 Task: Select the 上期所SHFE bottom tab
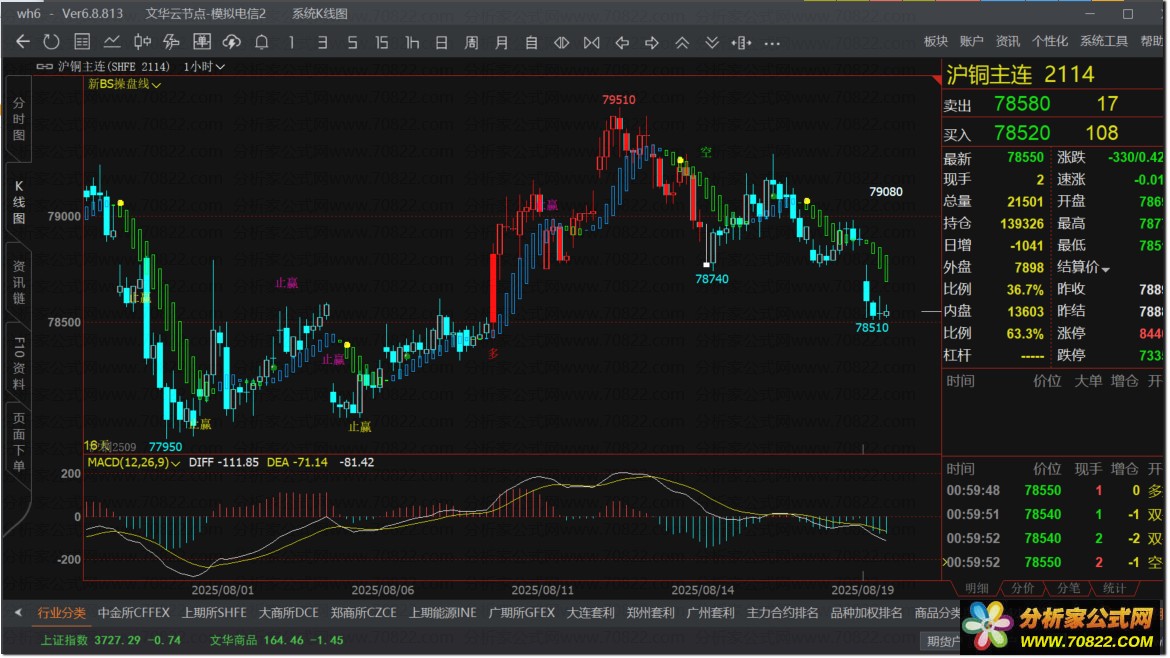pos(214,613)
